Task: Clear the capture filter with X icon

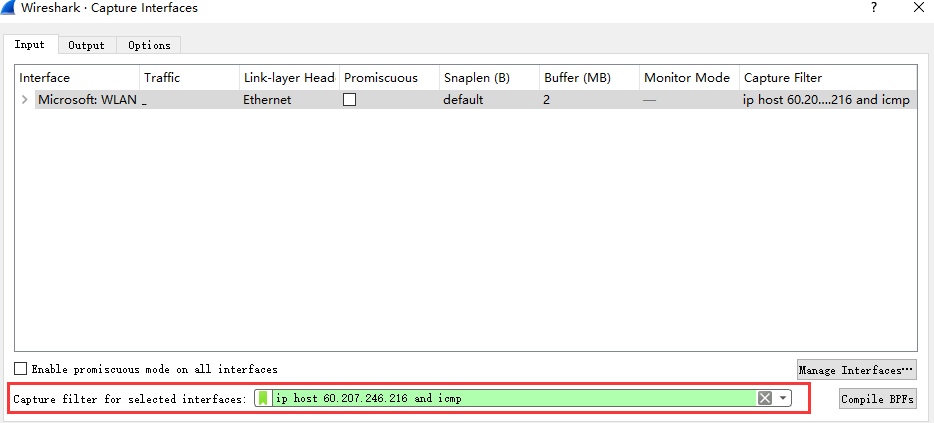Action: [x=765, y=398]
